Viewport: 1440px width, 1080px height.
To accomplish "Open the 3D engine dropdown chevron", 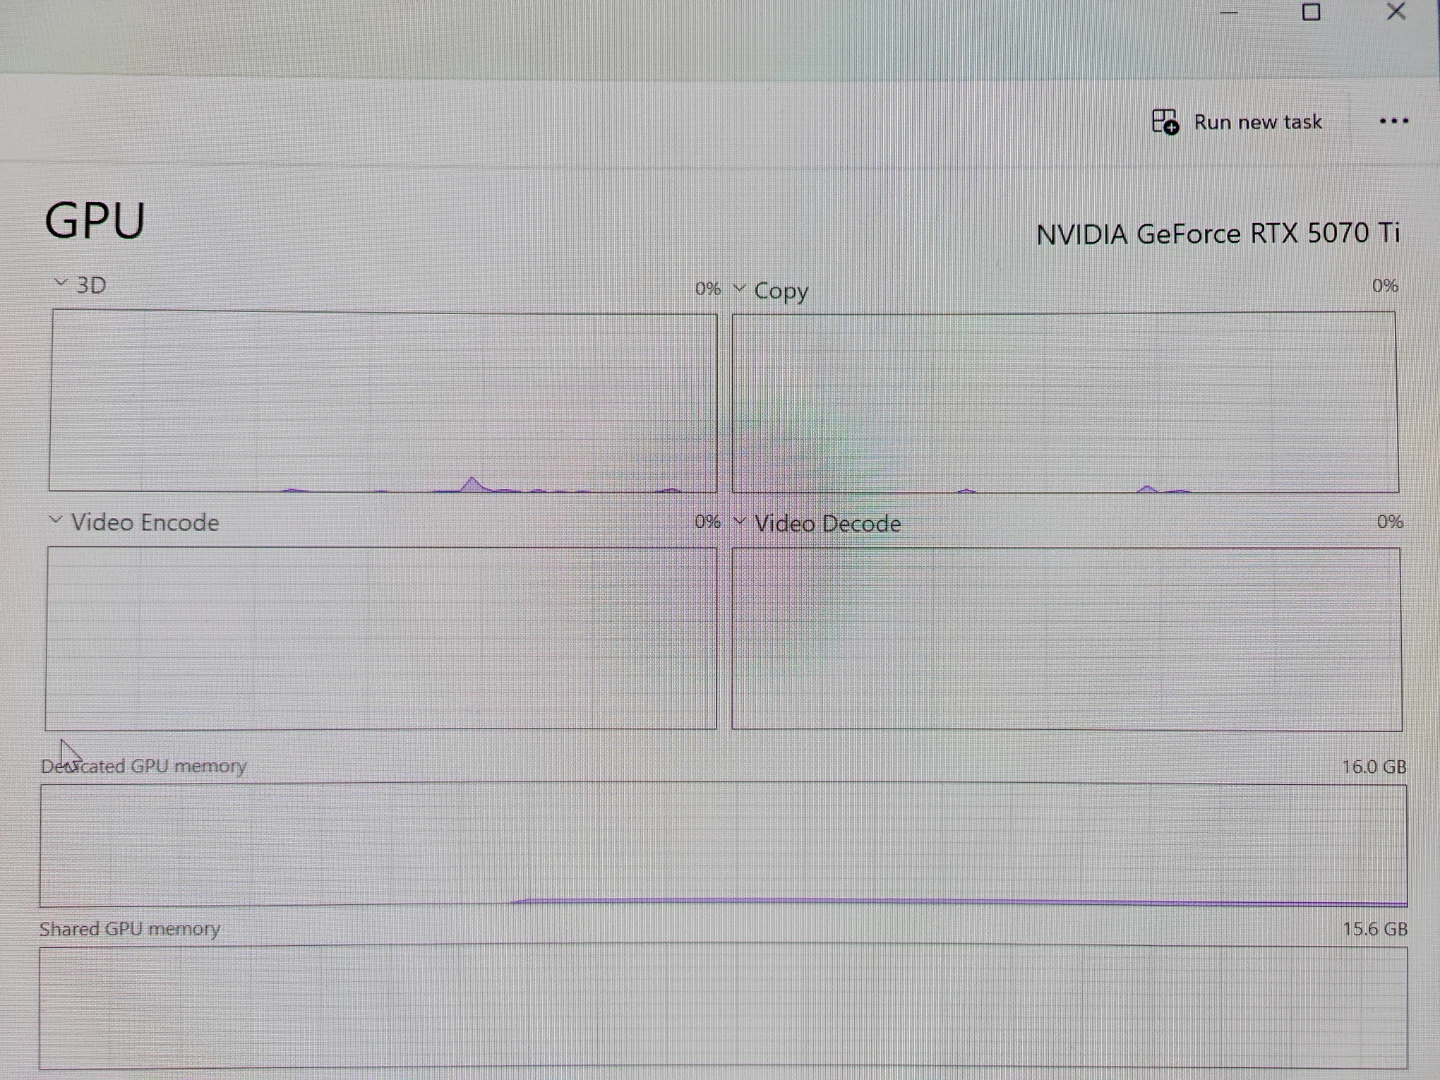I will tap(61, 284).
